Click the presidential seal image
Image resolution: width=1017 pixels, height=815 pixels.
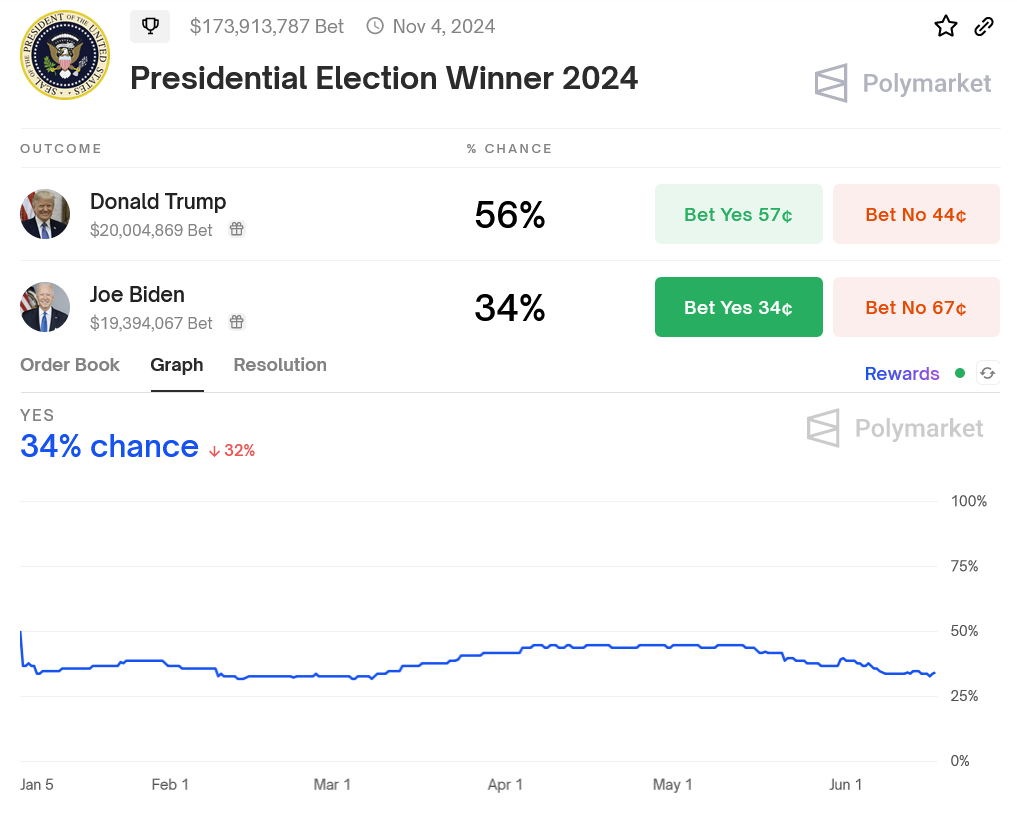click(x=65, y=56)
